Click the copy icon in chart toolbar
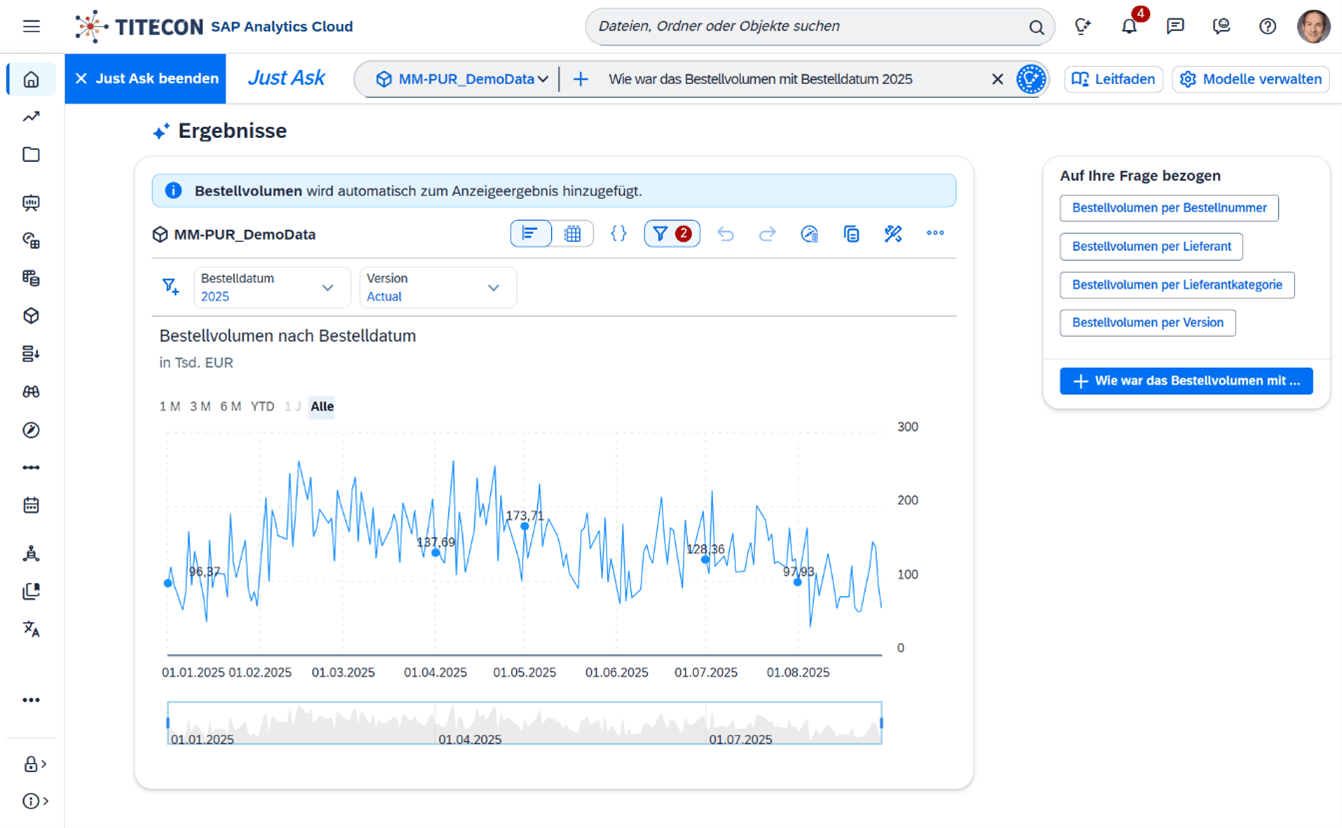The height and width of the screenshot is (828, 1342). coord(851,234)
